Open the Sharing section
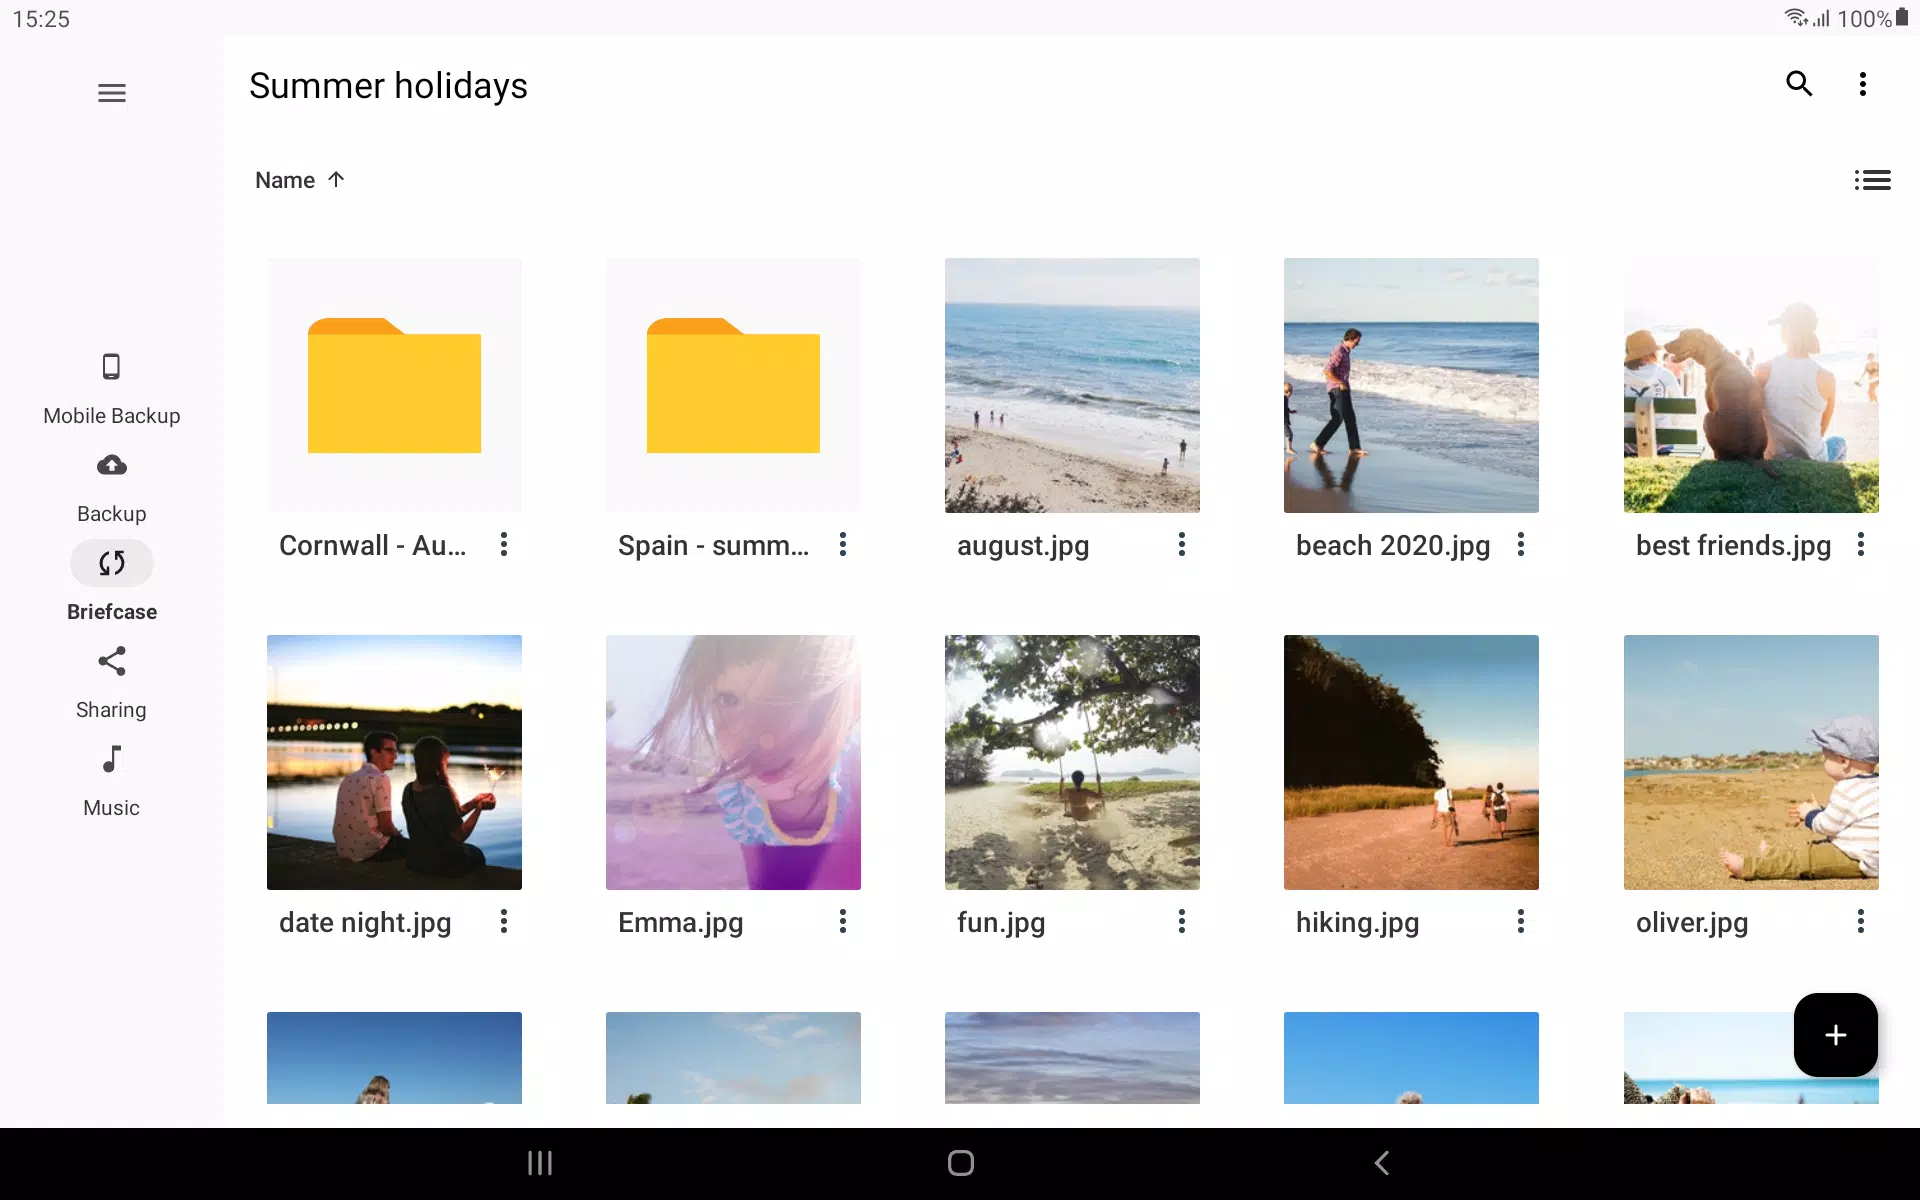The height and width of the screenshot is (1200, 1920). coord(112,684)
